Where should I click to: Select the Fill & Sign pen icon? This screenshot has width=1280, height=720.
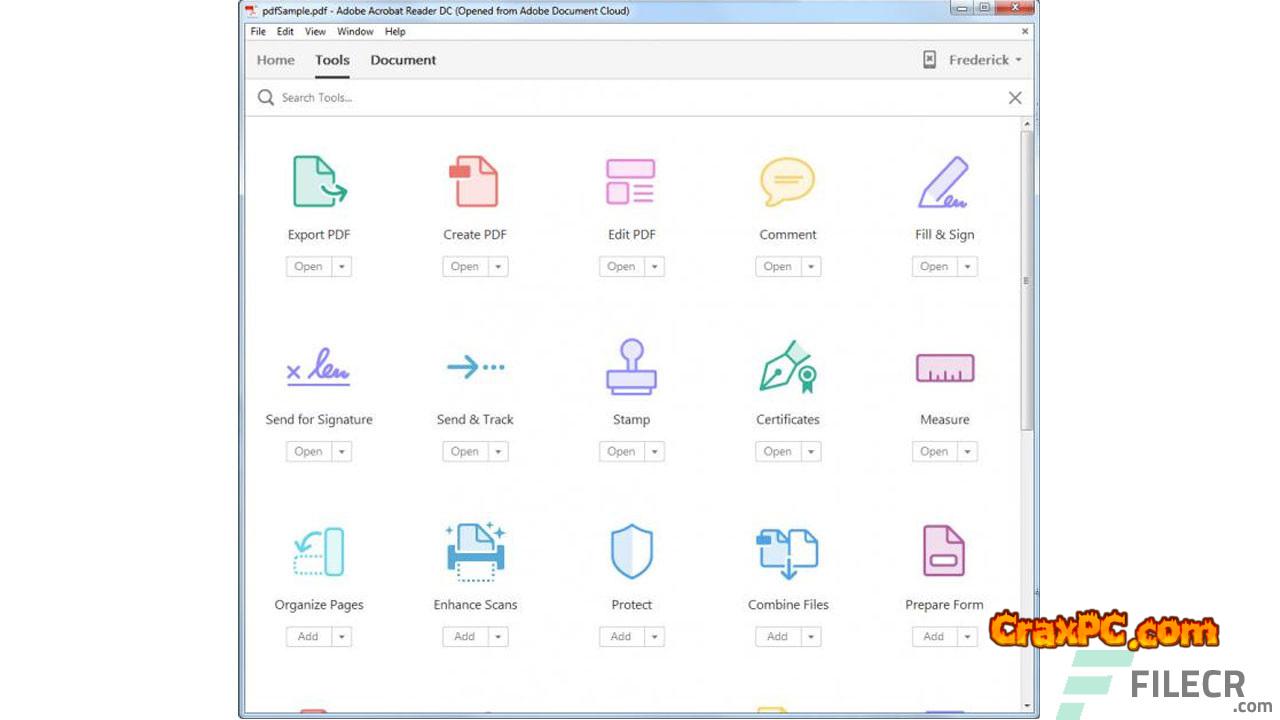coord(943,182)
